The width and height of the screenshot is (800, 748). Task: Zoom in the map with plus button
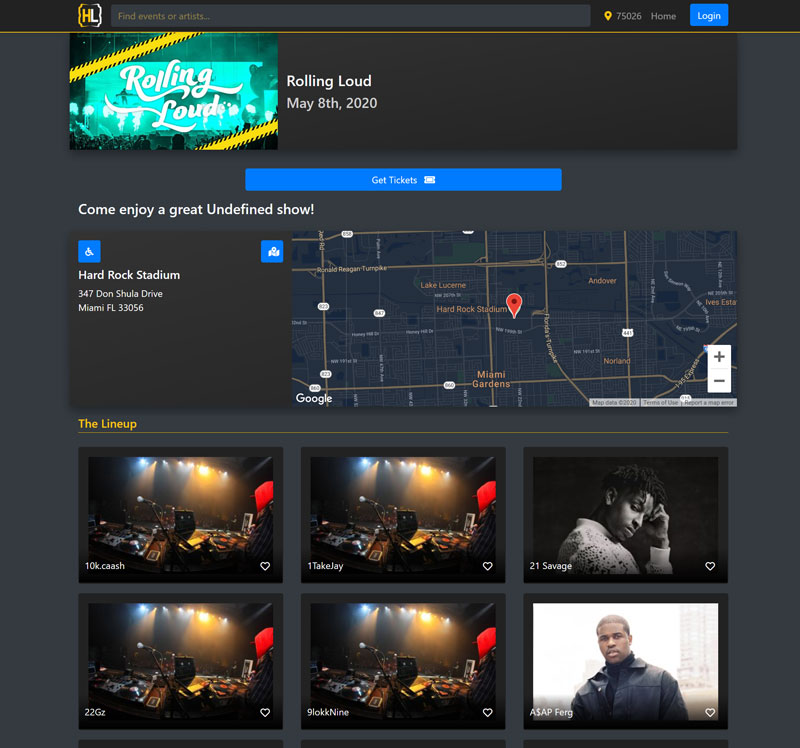[x=719, y=357]
